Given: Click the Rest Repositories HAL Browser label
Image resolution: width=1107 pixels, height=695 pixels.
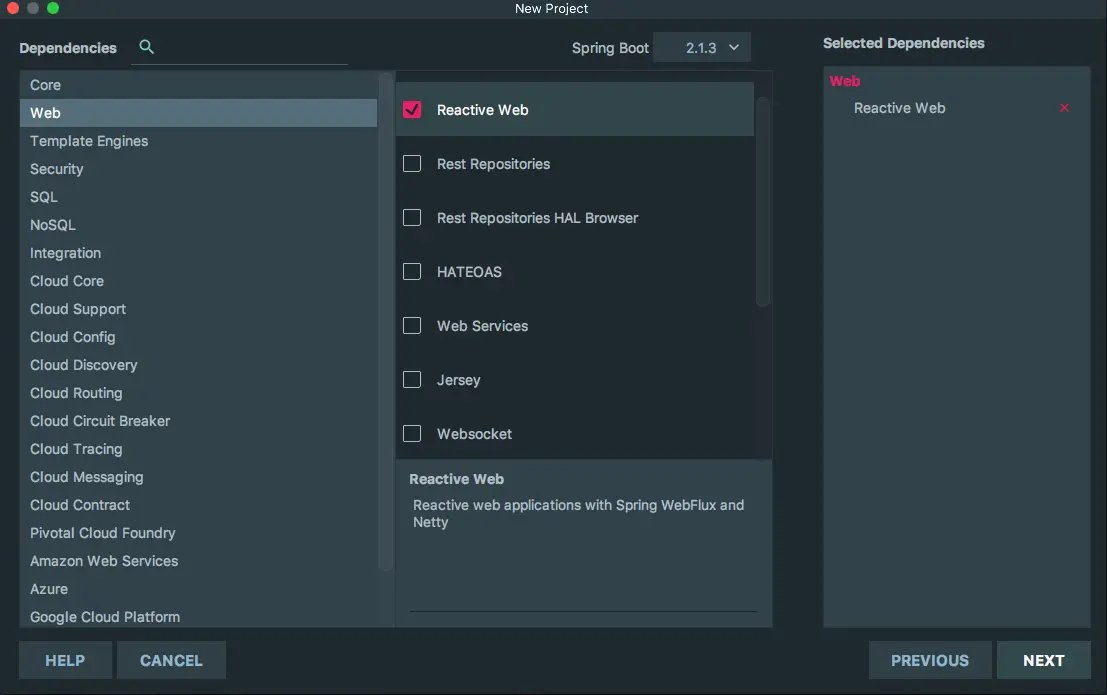Looking at the screenshot, I should 537,218.
